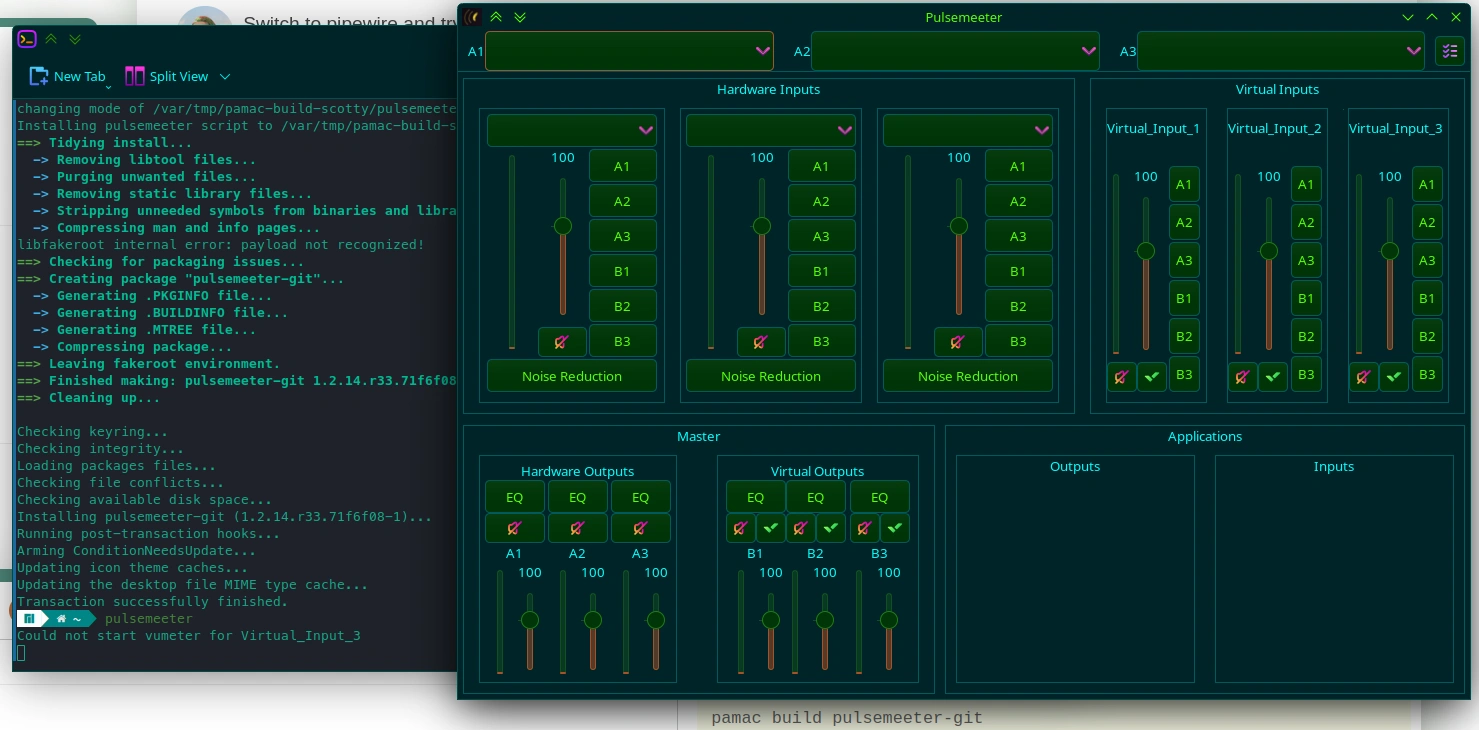Screen dimensions: 1479x730
Task: Route third hardware input to A2
Action: (x=1019, y=201)
